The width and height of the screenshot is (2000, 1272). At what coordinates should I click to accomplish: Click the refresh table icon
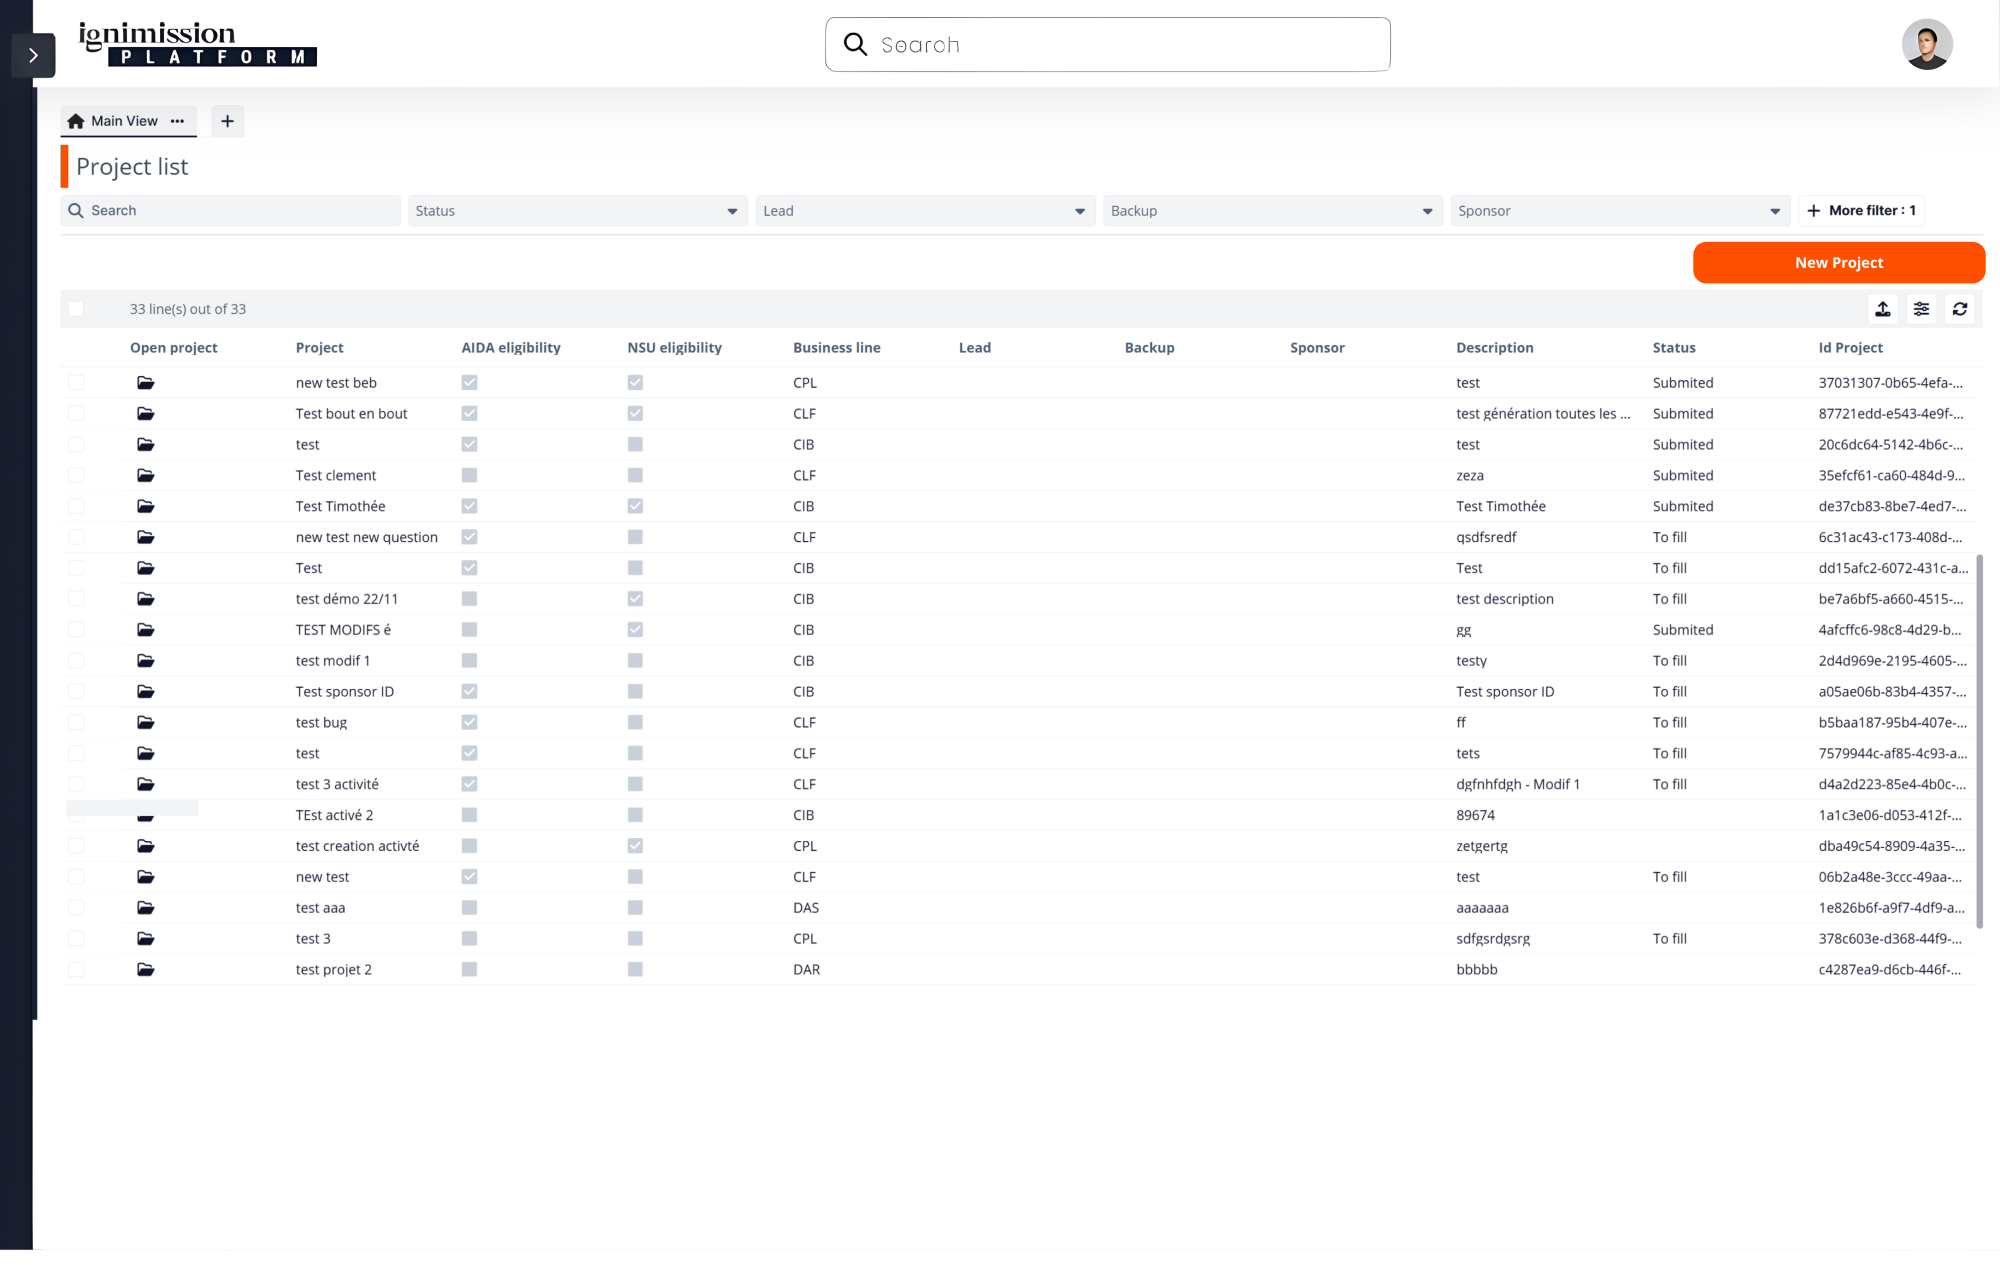[x=1960, y=309]
